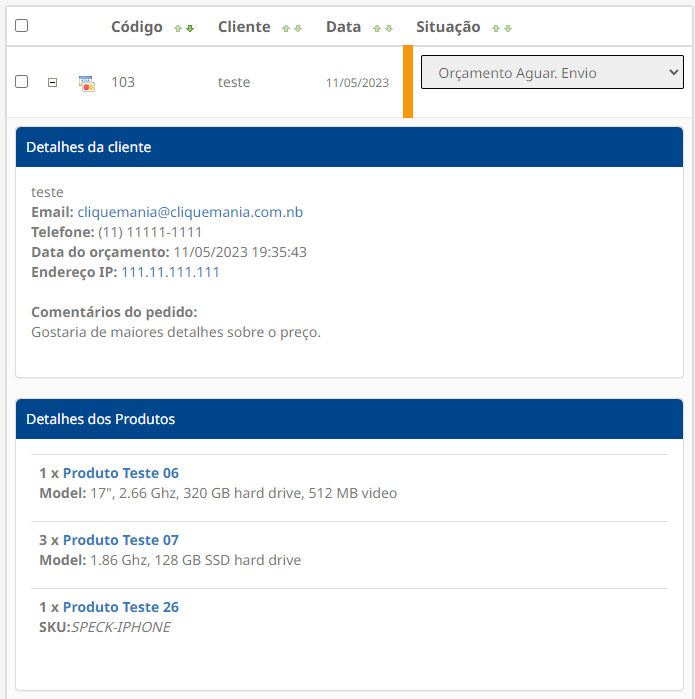Click the comment Gostaria de maiores detalhes

click(x=176, y=332)
